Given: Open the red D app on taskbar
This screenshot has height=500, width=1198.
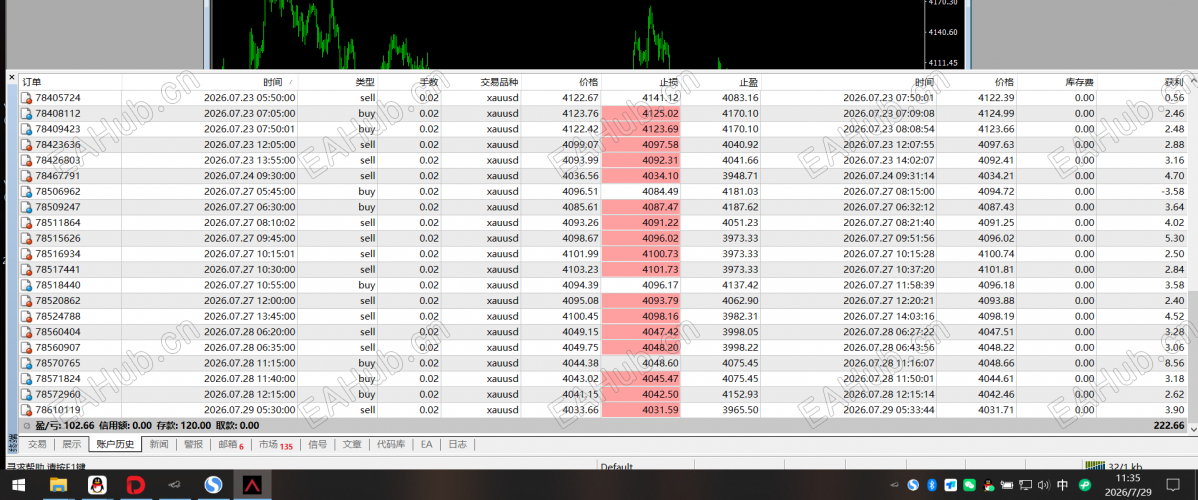Looking at the screenshot, I should tap(136, 485).
